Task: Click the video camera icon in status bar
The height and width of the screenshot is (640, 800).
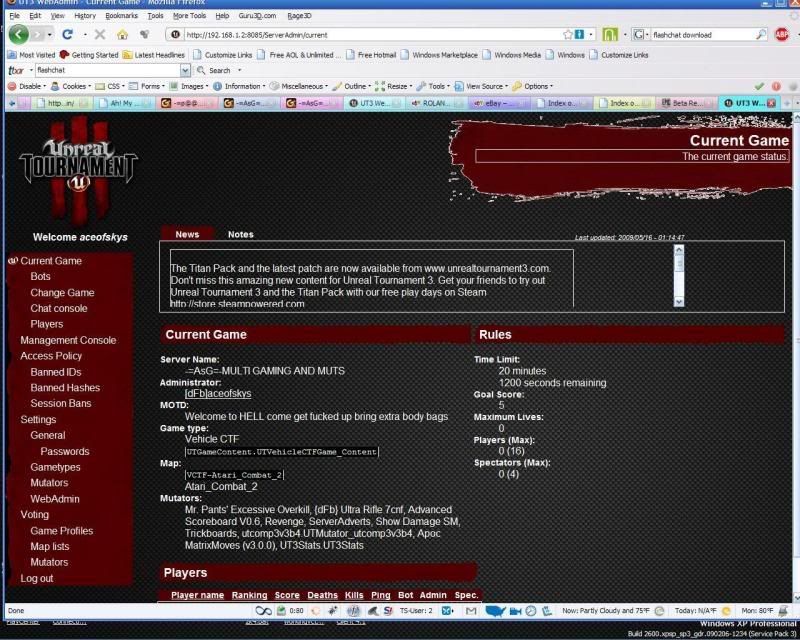Action: point(516,610)
